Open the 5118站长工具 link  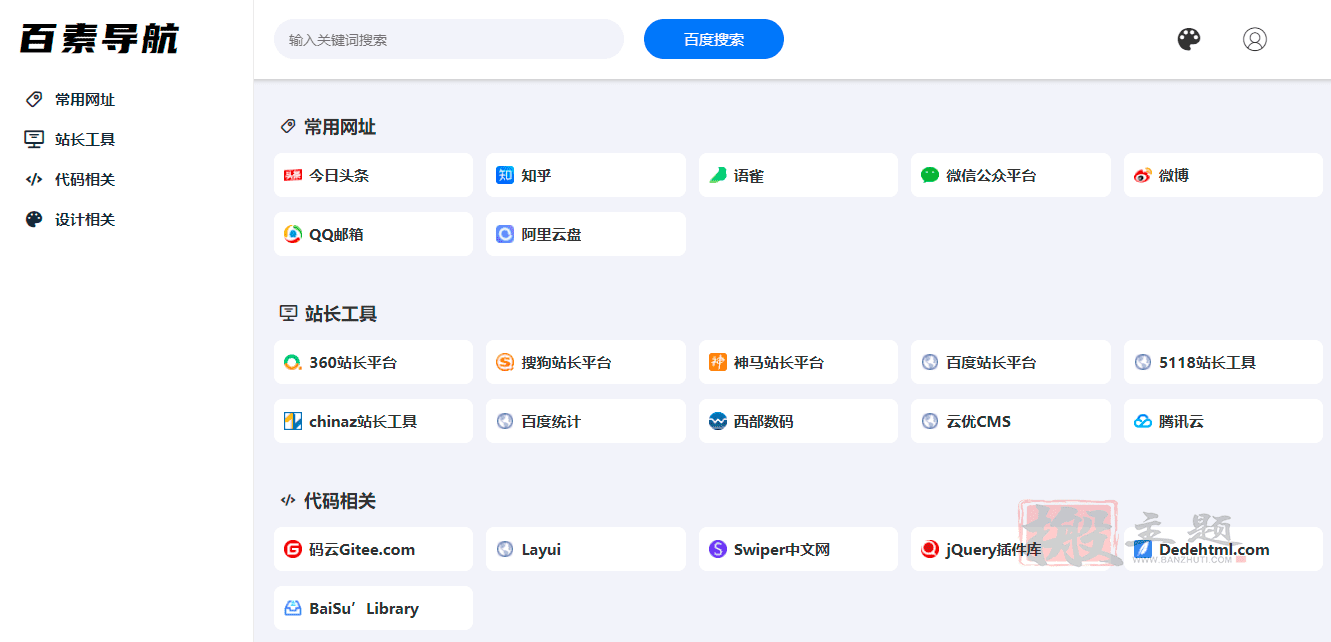click(x=1223, y=362)
